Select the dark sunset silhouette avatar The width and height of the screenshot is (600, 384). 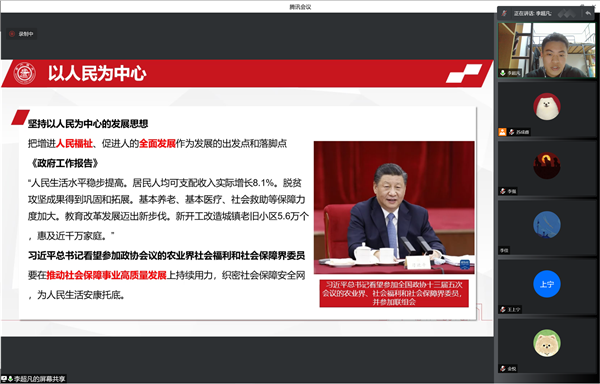(x=547, y=166)
